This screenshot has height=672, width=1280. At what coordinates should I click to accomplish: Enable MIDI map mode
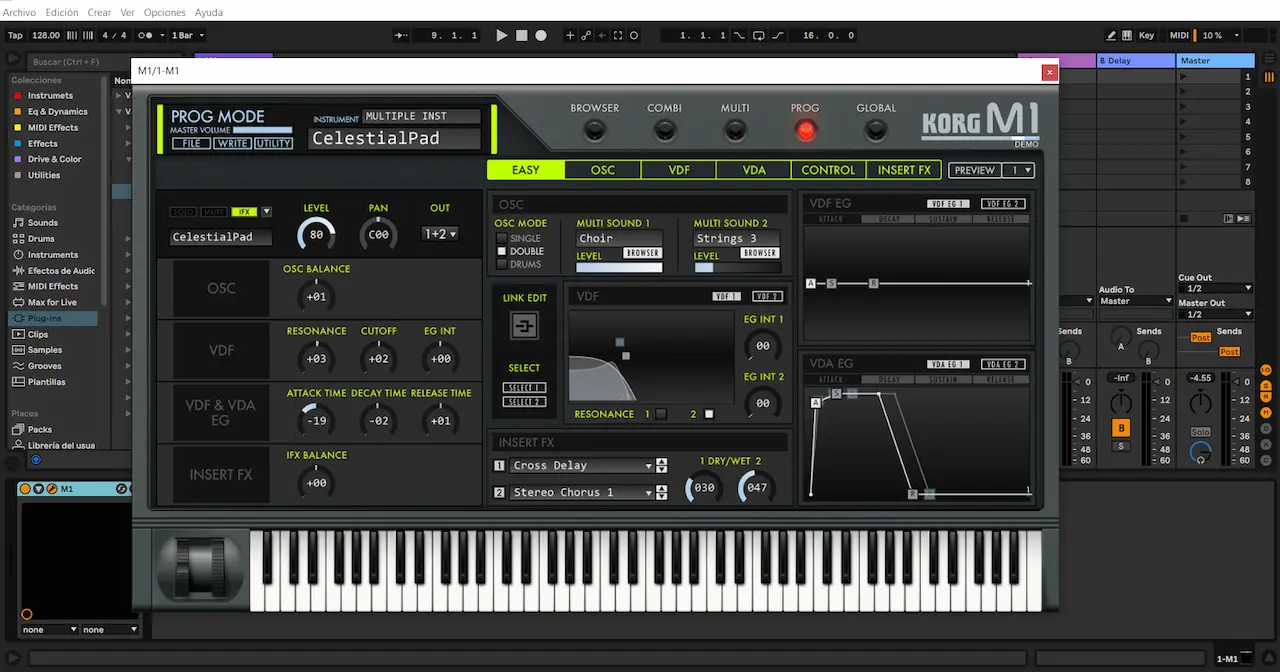pyautogui.click(x=1179, y=35)
